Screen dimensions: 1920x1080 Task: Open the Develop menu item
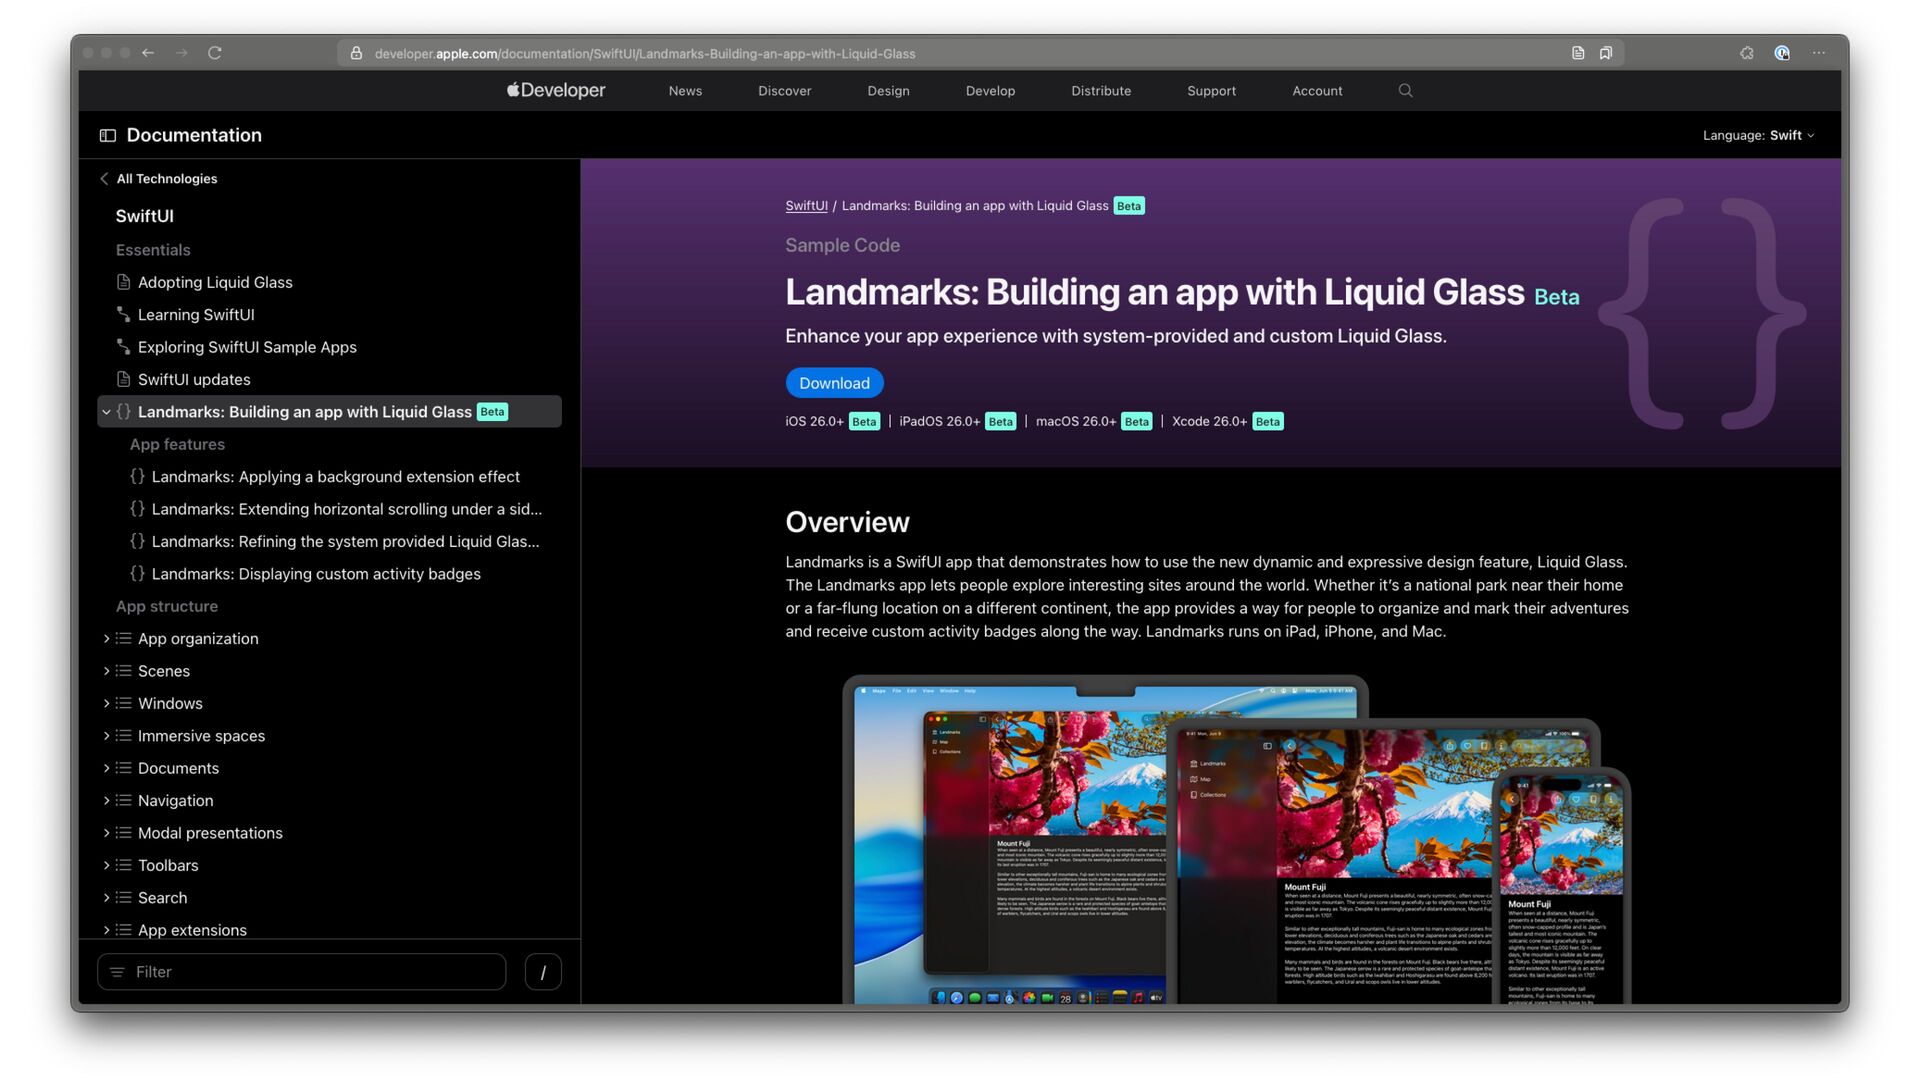(990, 91)
